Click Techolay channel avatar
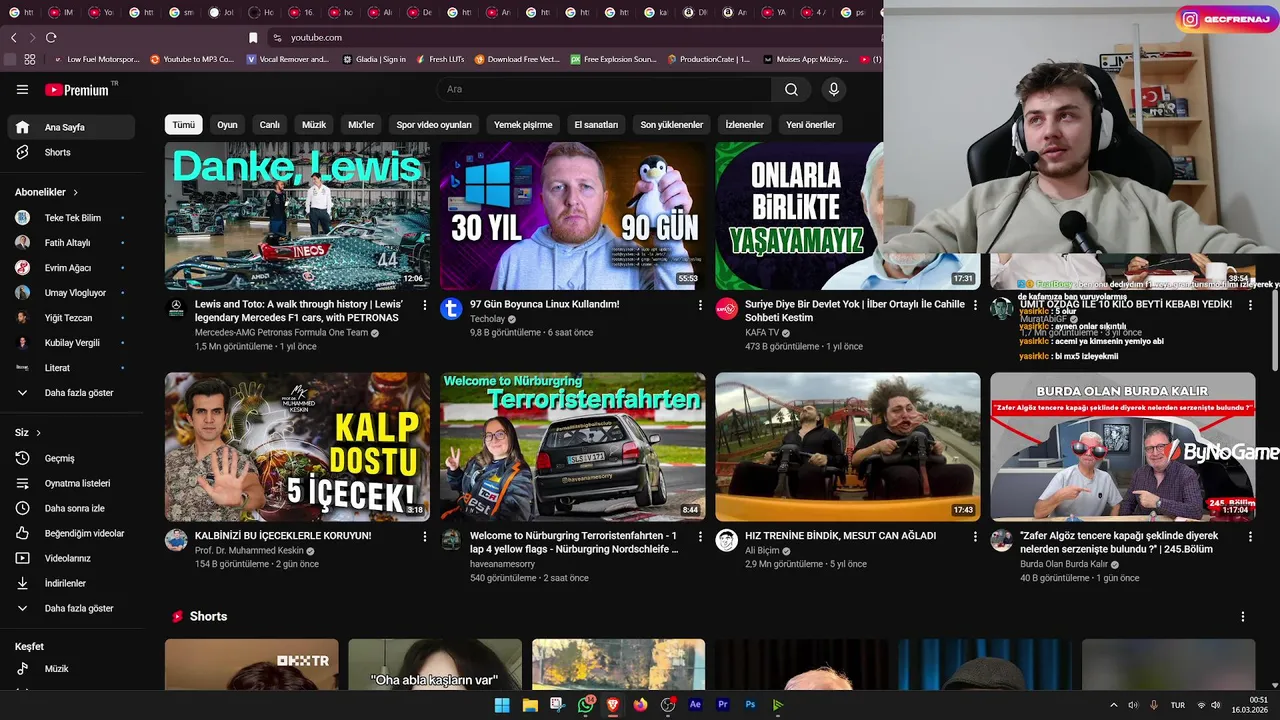Screen dimensions: 1280x720 [451, 309]
